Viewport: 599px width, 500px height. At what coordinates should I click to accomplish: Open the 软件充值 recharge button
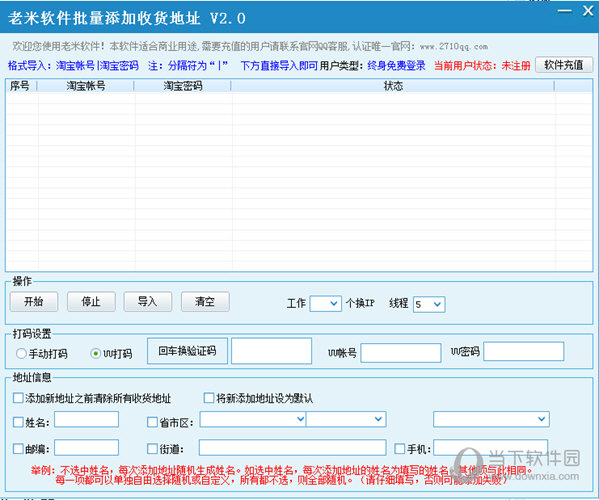pyautogui.click(x=564, y=65)
